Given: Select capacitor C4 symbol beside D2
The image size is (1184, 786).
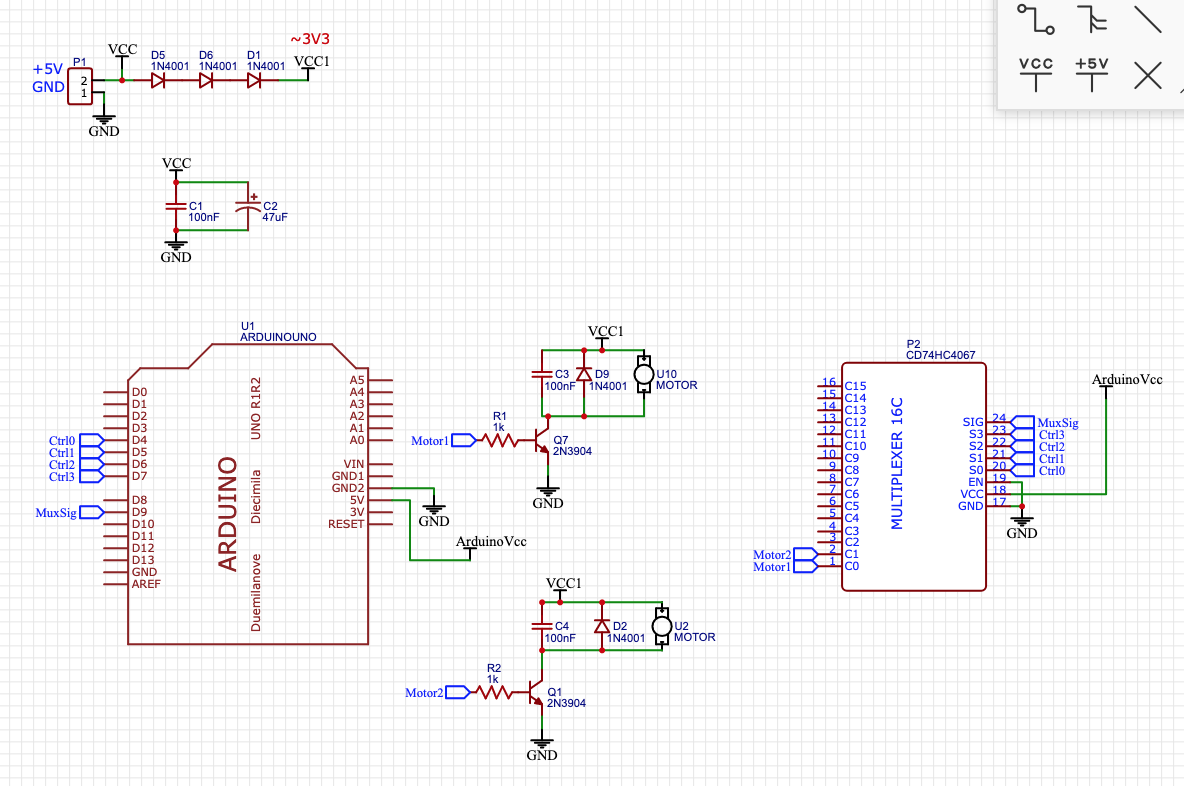Looking at the screenshot, I should [541, 626].
